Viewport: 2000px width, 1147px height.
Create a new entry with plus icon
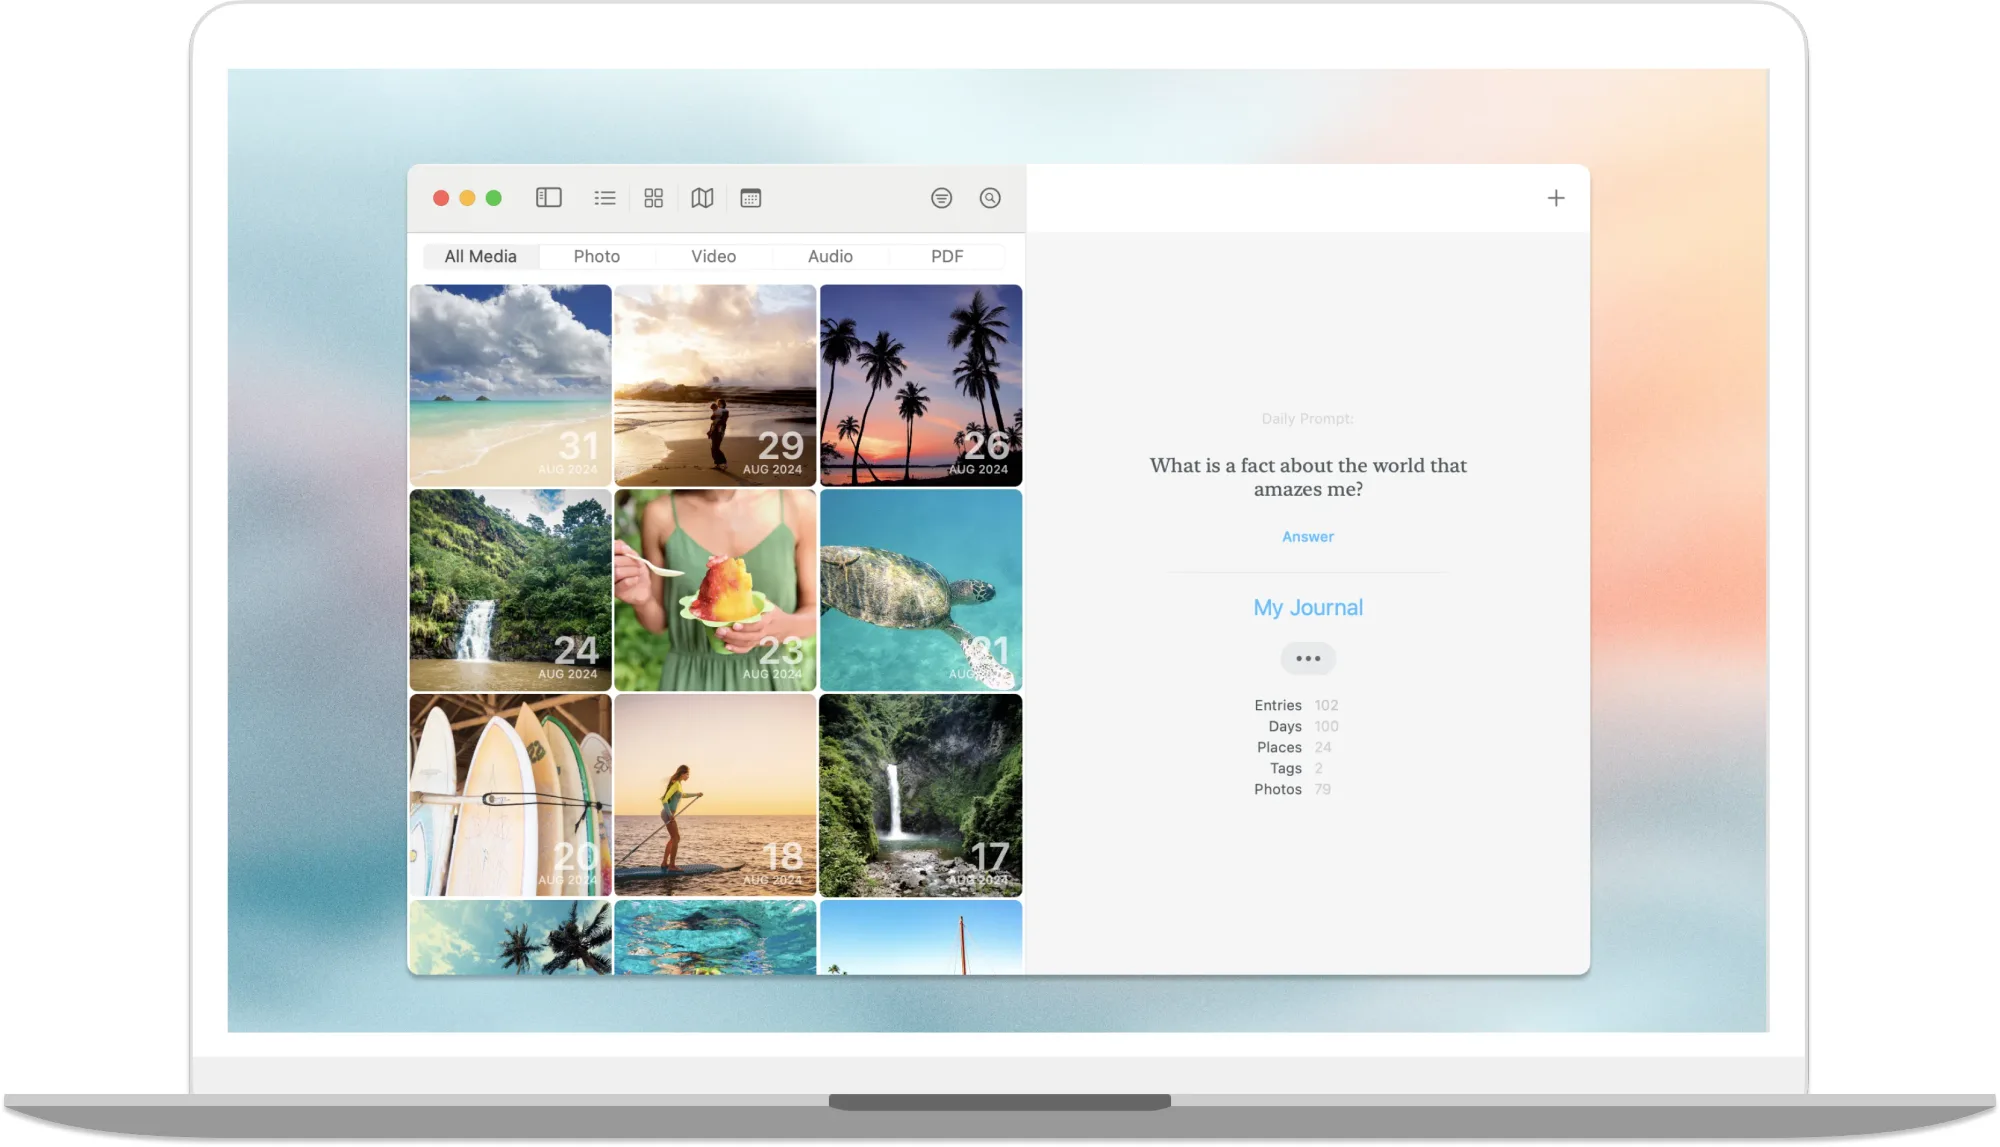pyautogui.click(x=1556, y=198)
